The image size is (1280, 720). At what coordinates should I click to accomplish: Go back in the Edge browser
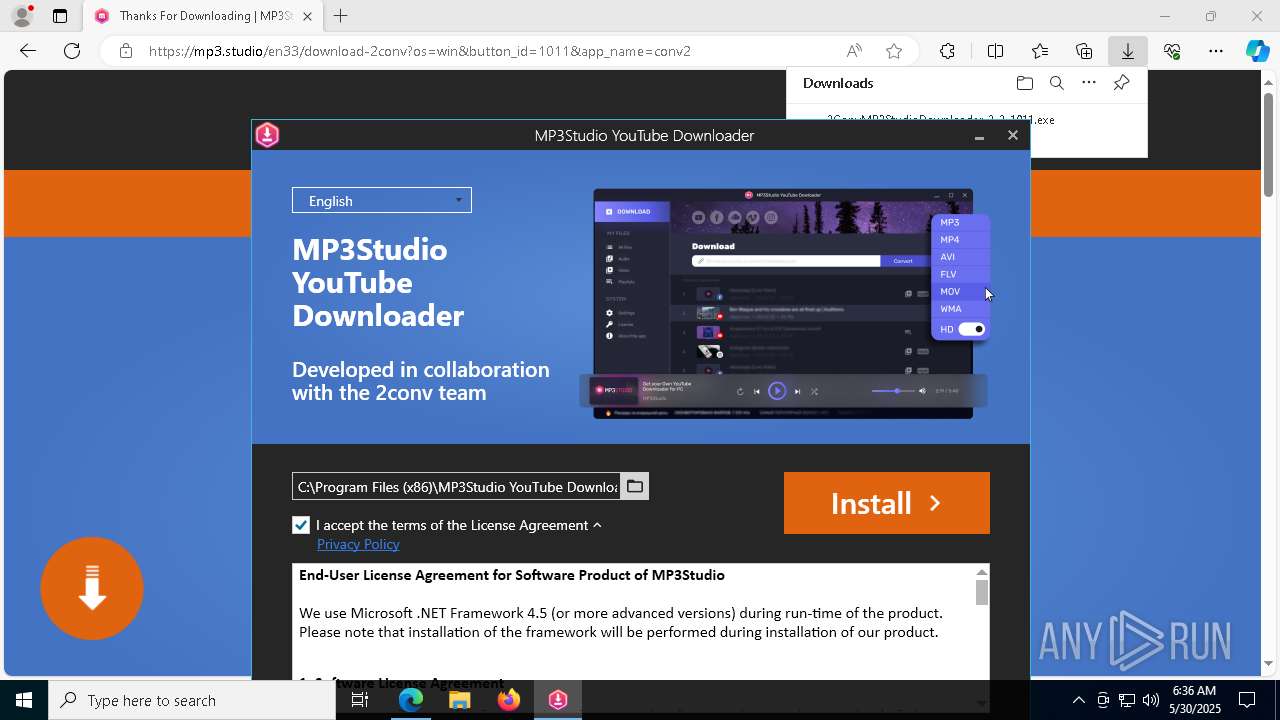(28, 51)
